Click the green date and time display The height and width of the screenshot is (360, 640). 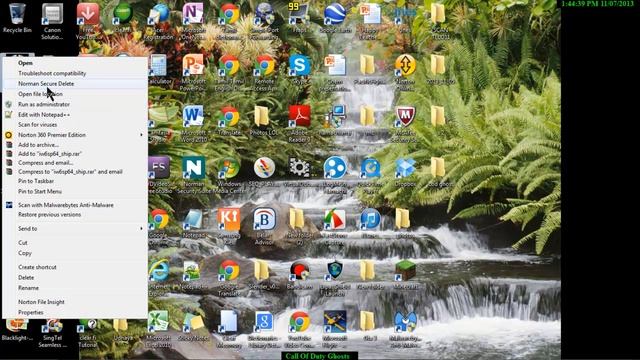click(x=597, y=4)
